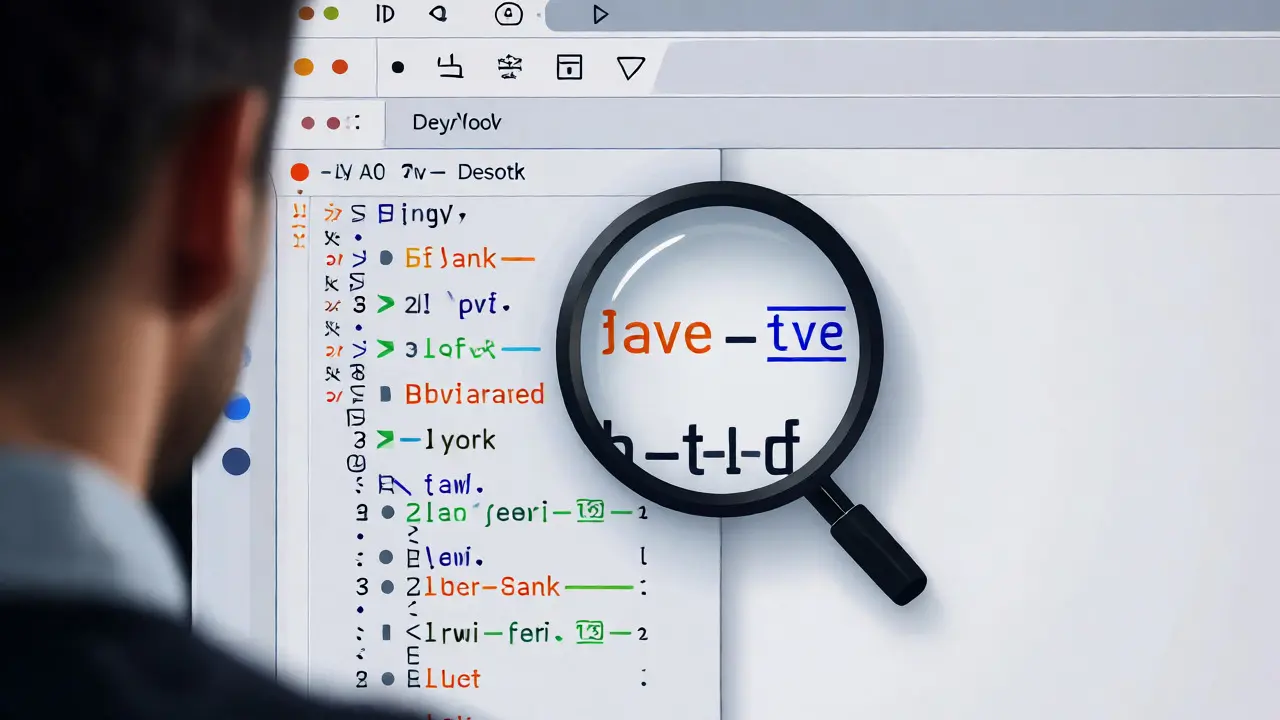Screen dimensions: 1280x720
Task: Click the bullet dot before 2lber-Sank
Action: pyautogui.click(x=386, y=587)
